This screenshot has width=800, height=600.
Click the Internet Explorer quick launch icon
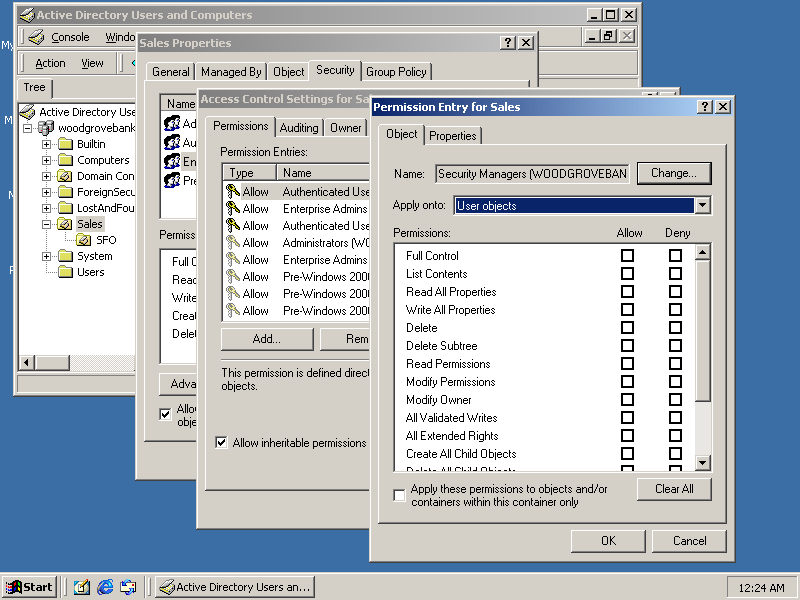click(x=105, y=587)
